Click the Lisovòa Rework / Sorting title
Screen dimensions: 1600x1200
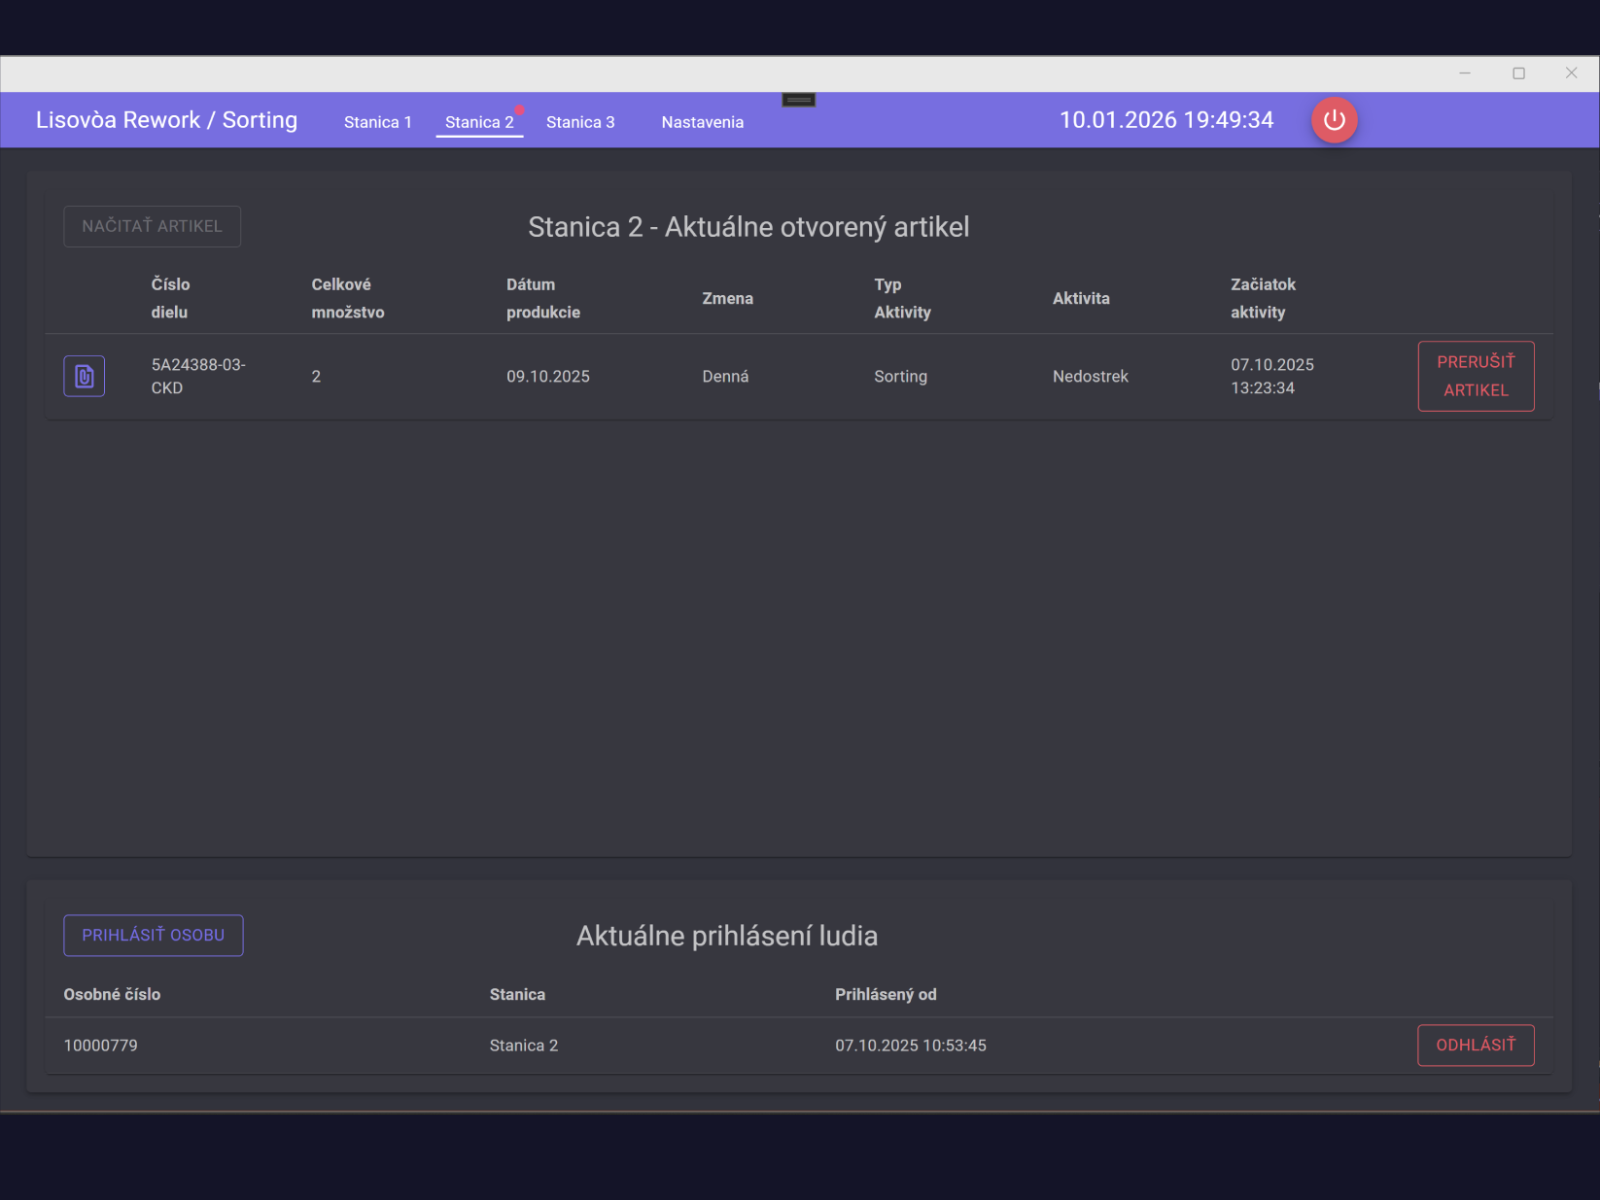click(167, 120)
